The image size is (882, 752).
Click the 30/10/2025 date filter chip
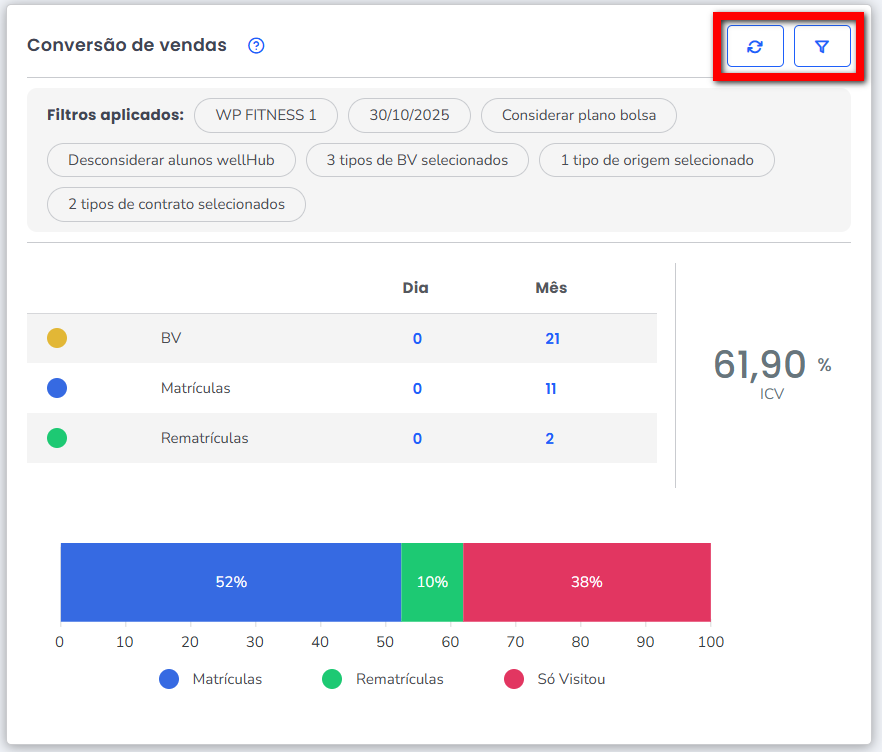(409, 115)
